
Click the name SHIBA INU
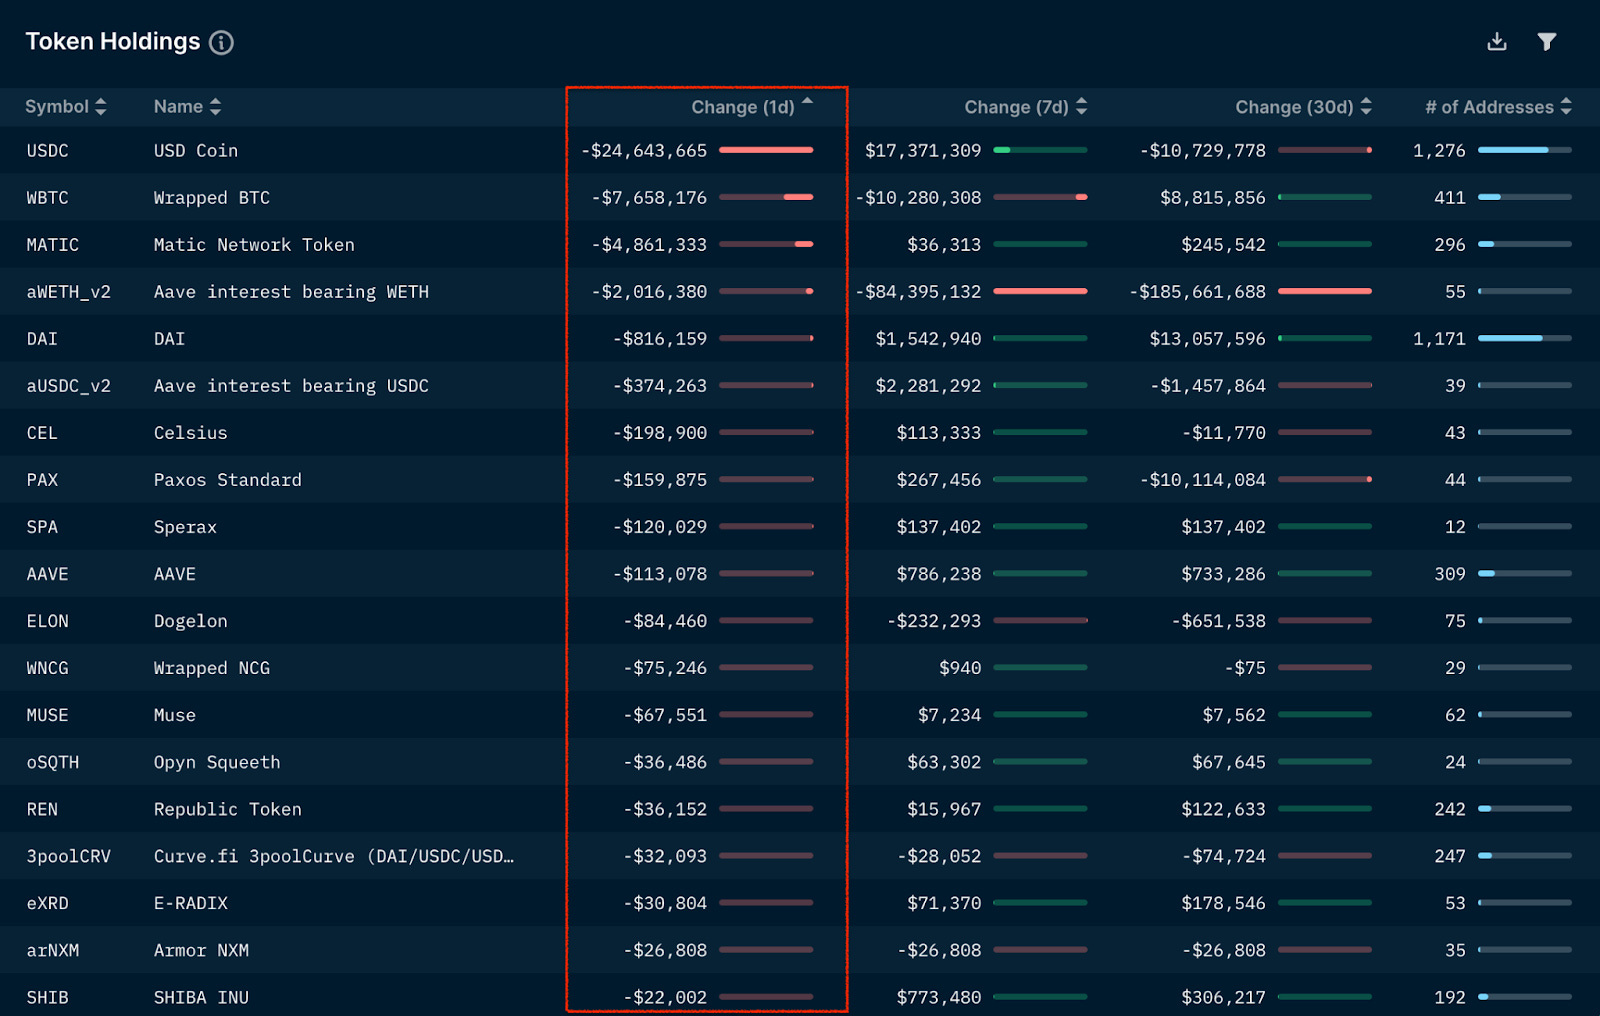pyautogui.click(x=201, y=997)
